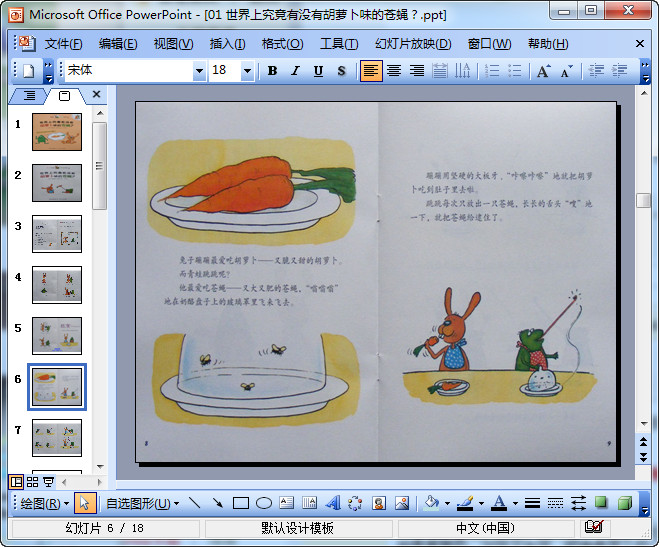Select the Line drawing tool
The height and width of the screenshot is (547, 659).
[x=195, y=503]
